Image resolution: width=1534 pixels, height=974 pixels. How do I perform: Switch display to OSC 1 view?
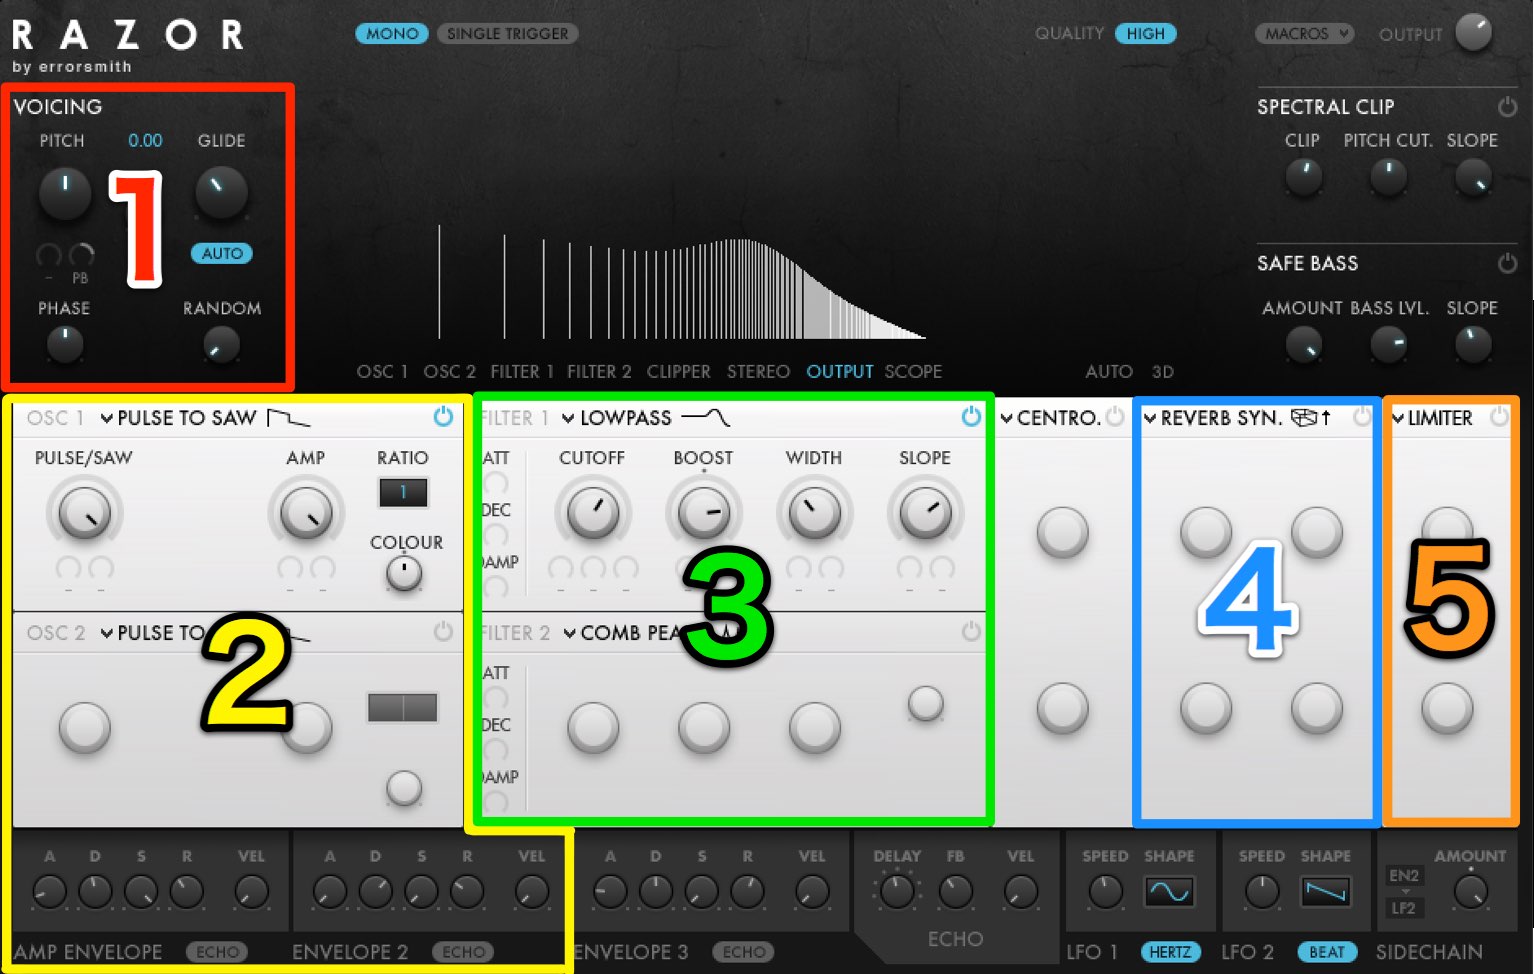(382, 372)
